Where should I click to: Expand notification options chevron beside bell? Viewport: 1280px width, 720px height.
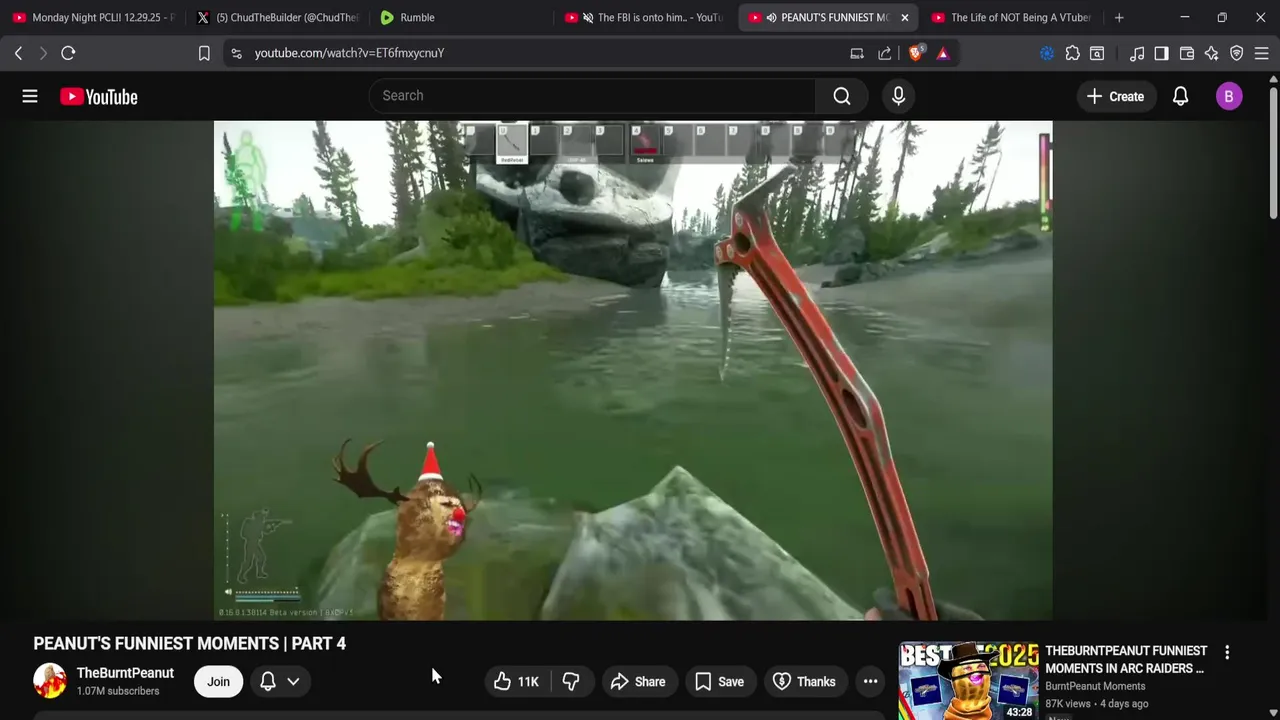click(x=293, y=682)
